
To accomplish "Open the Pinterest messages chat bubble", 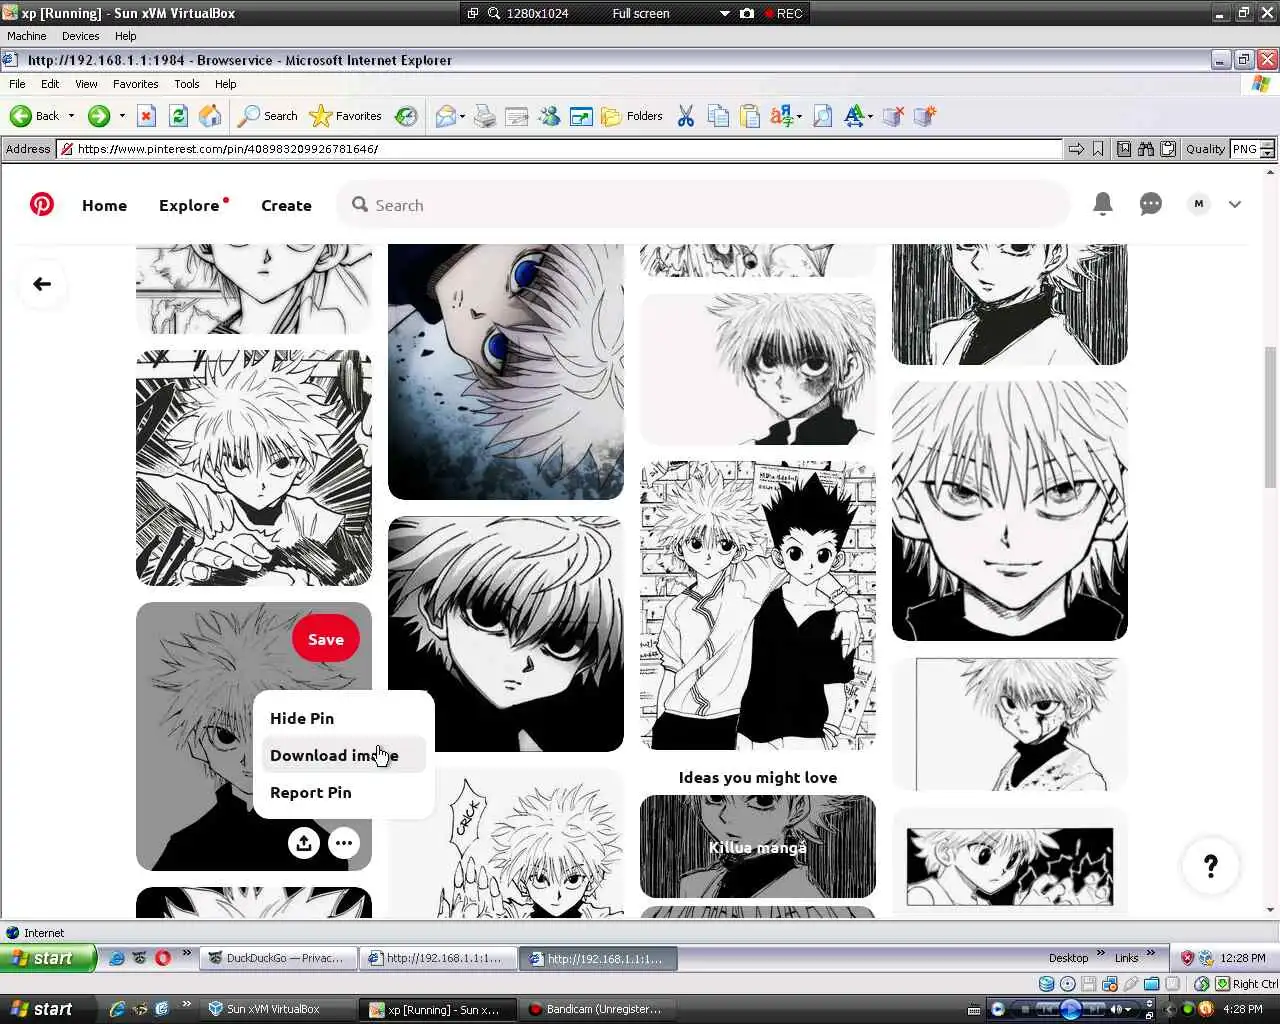I will pyautogui.click(x=1151, y=204).
